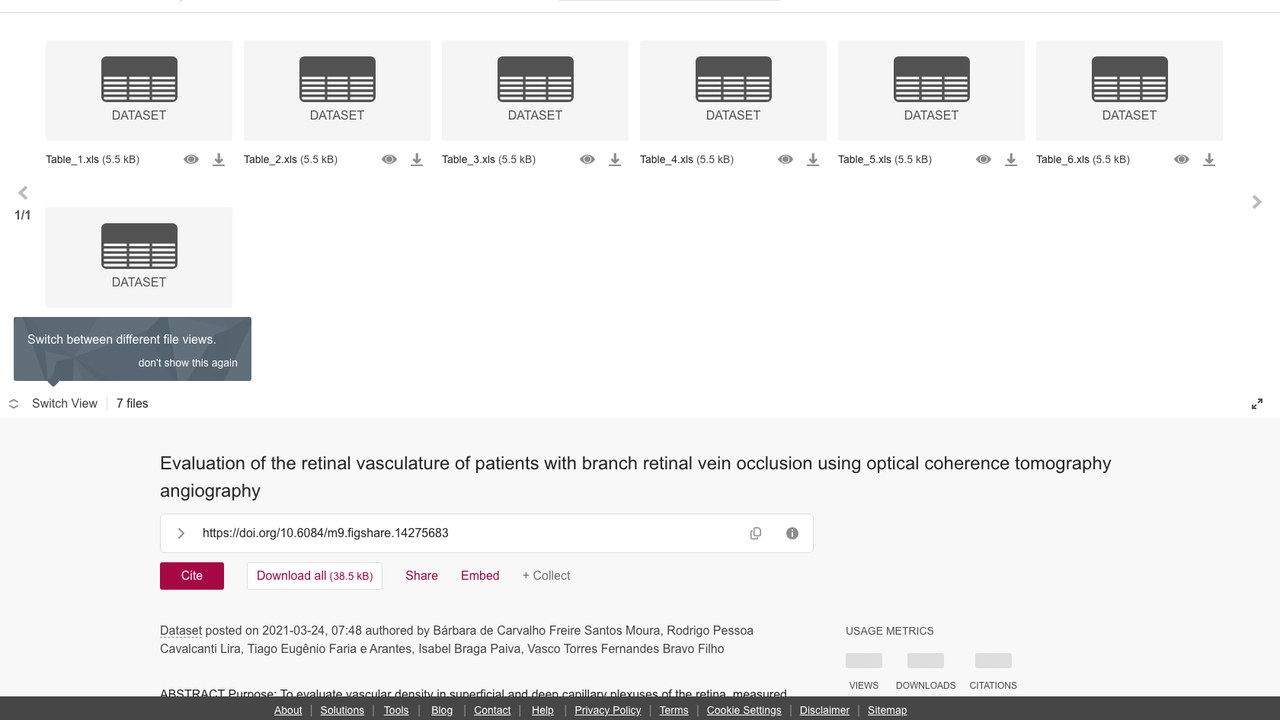Viewport: 1280px width, 720px height.
Task: Click + Collect option
Action: [x=546, y=576]
